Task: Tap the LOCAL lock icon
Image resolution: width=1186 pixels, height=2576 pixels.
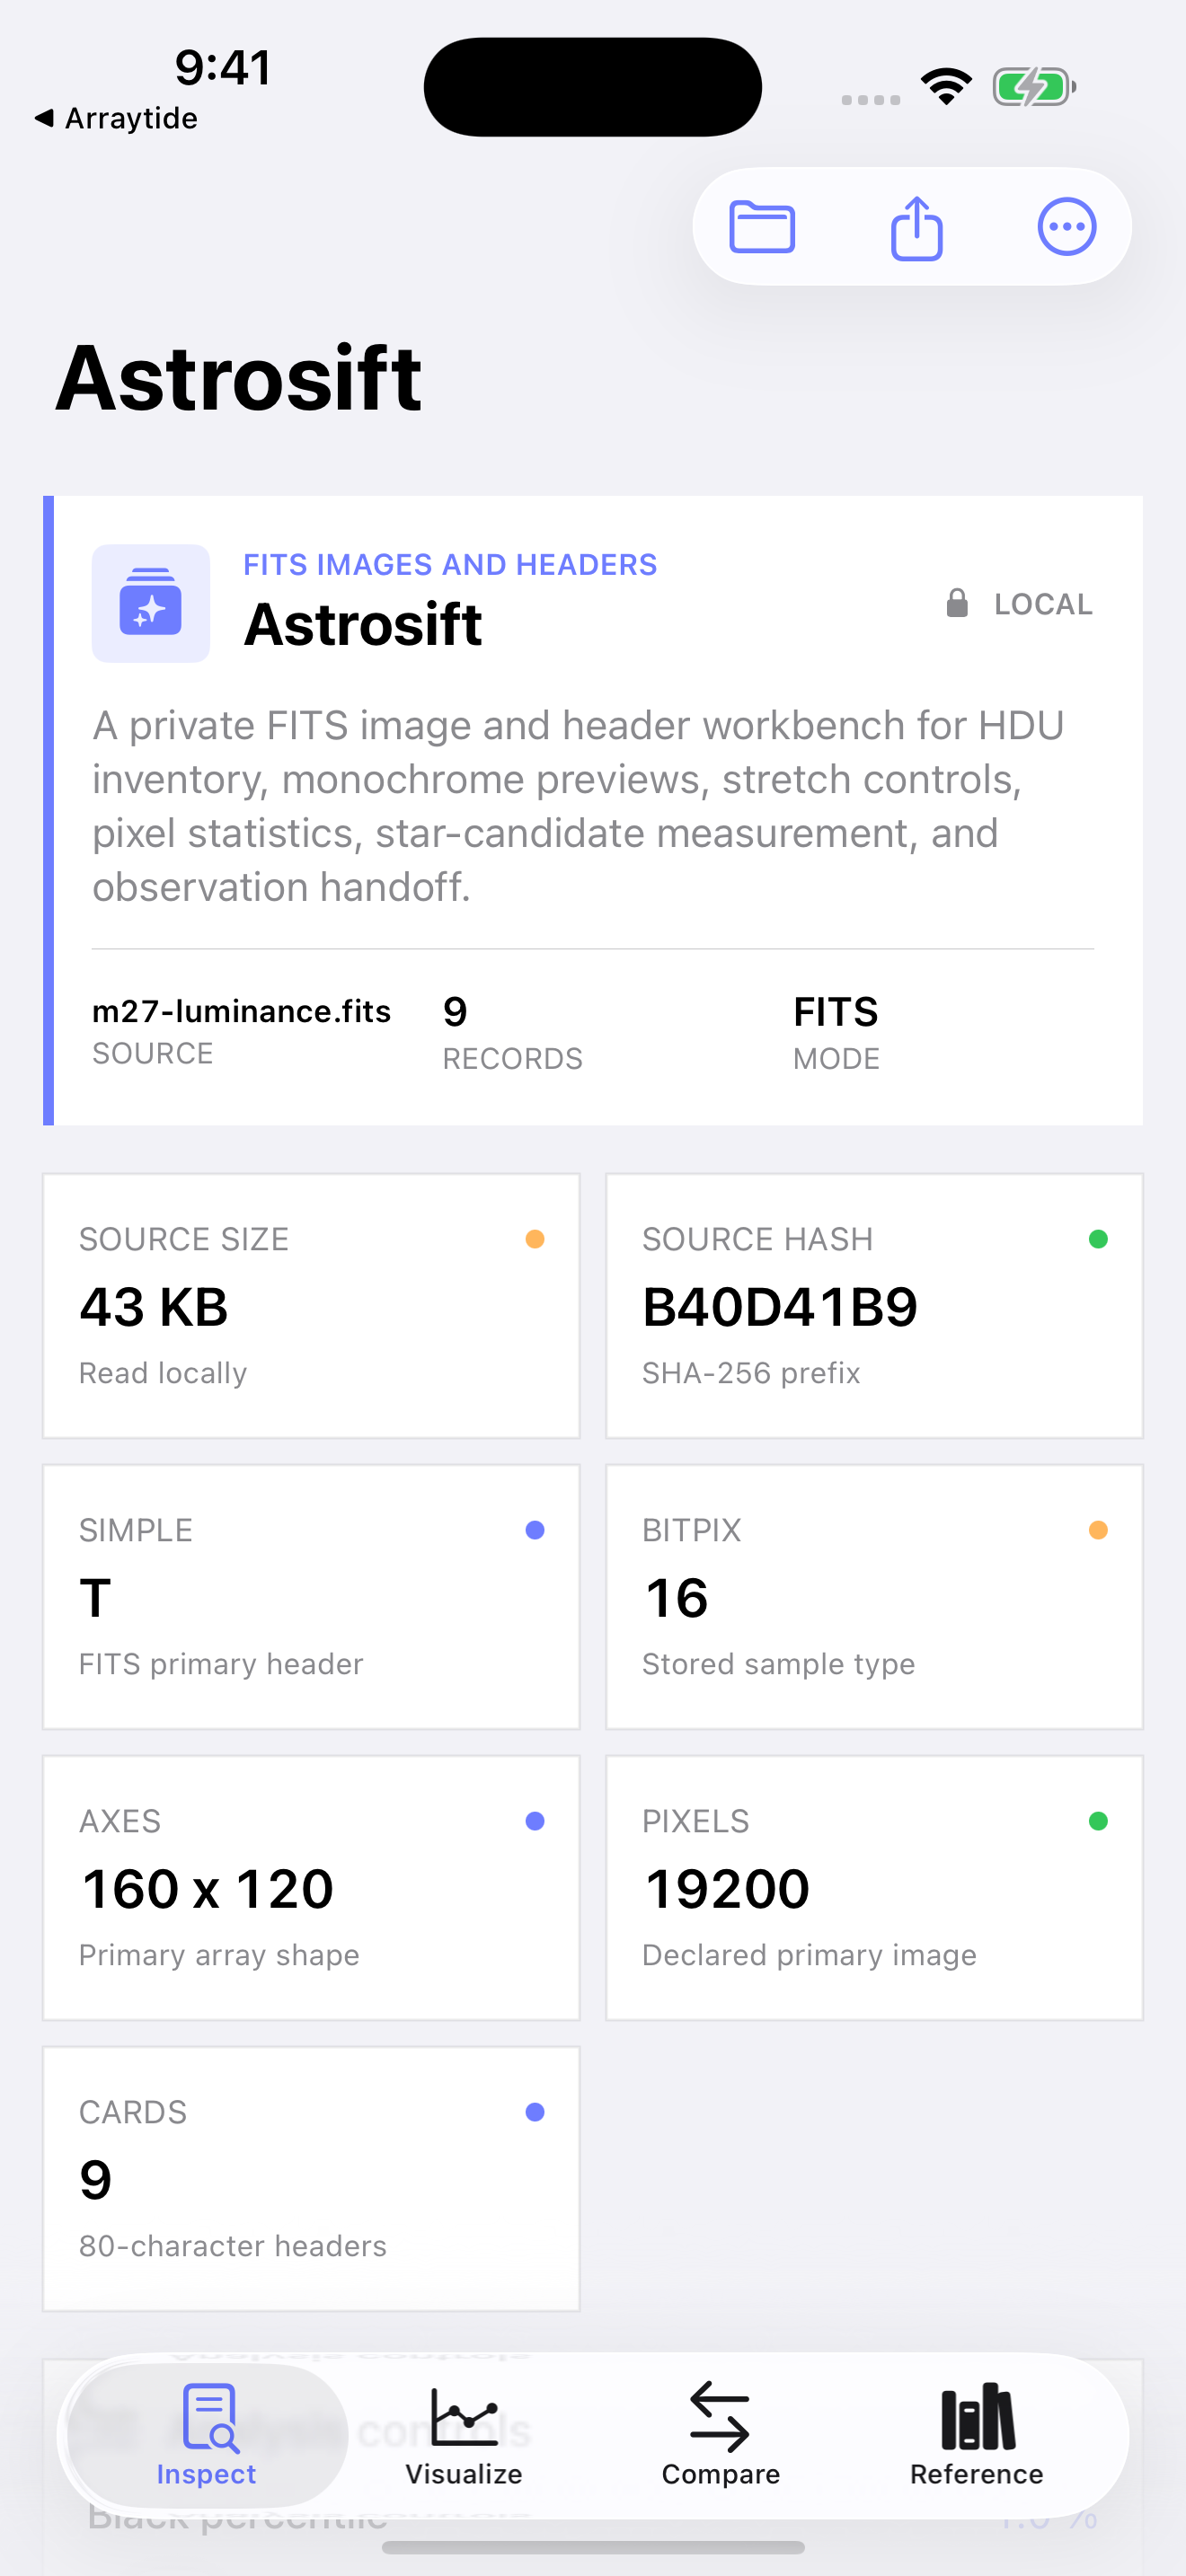Action: tap(957, 603)
